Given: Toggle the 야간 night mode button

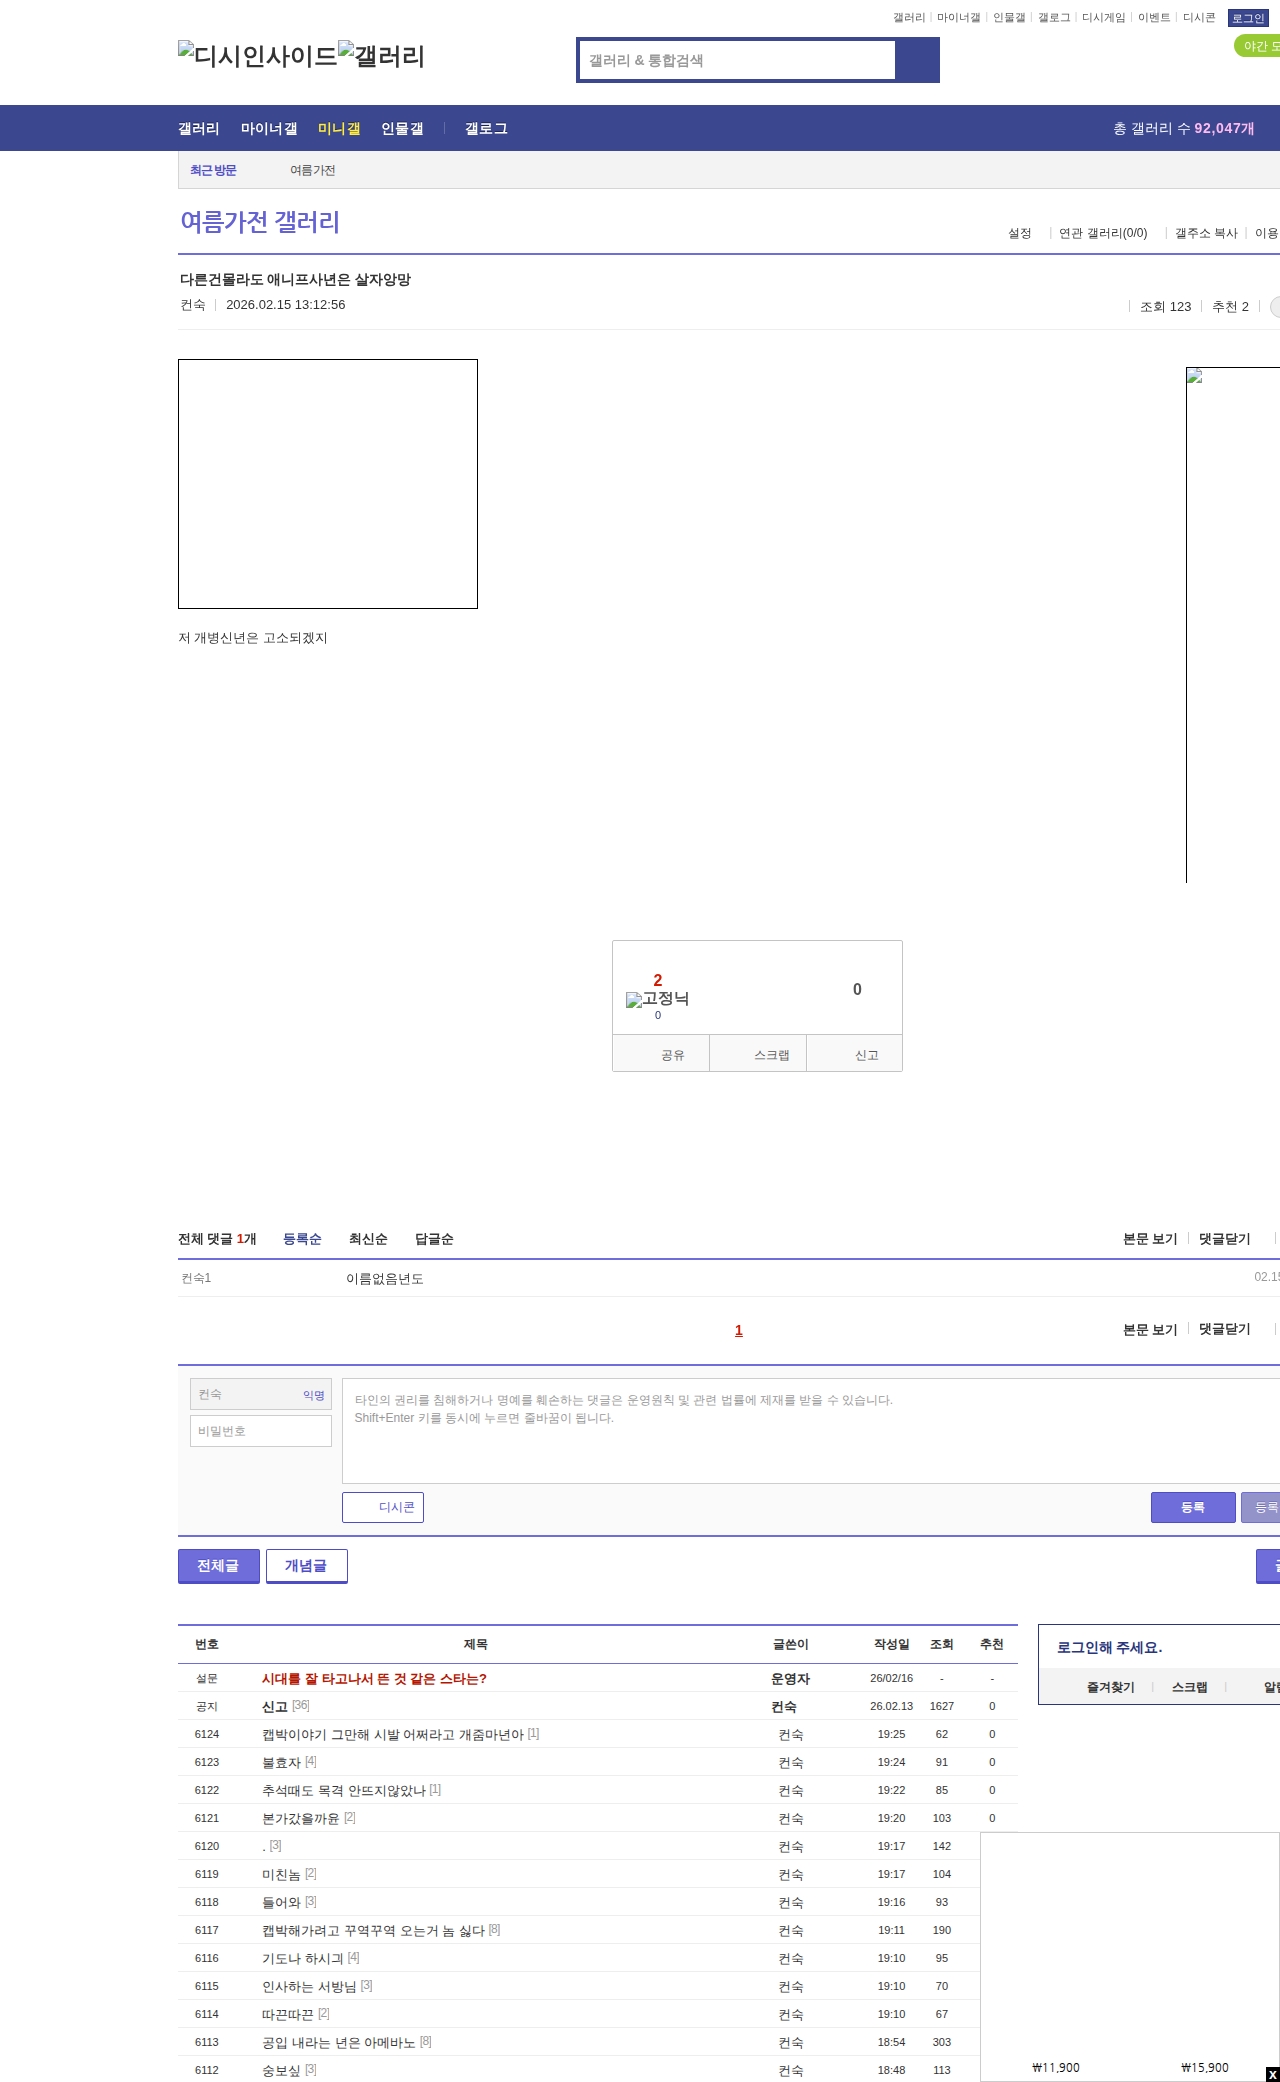Looking at the screenshot, I should coord(1258,46).
